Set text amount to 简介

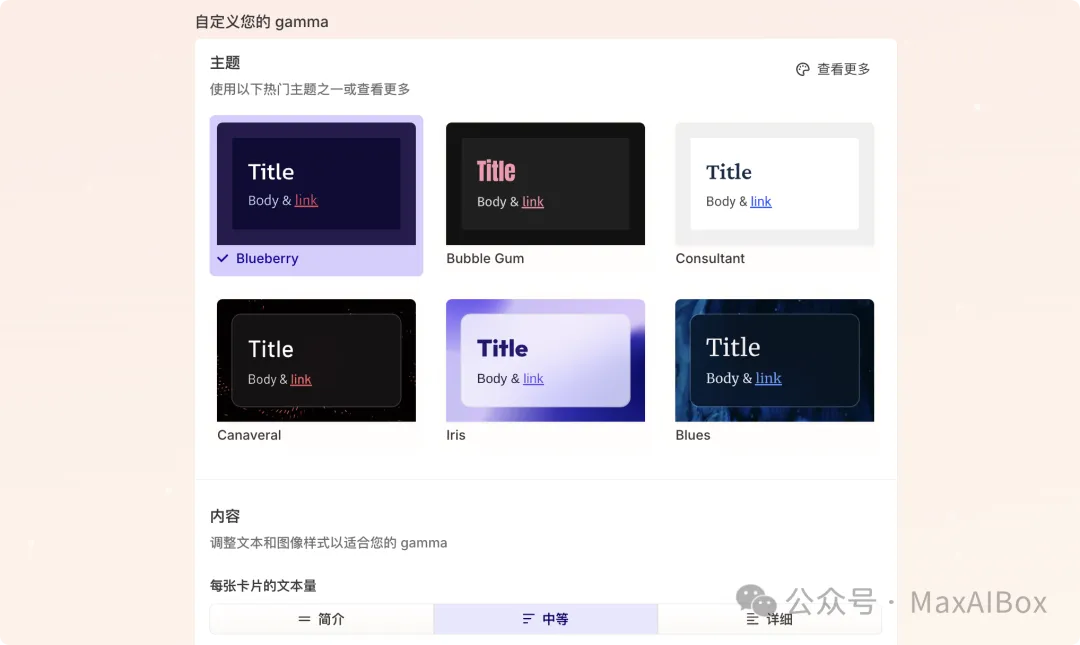pos(322,619)
